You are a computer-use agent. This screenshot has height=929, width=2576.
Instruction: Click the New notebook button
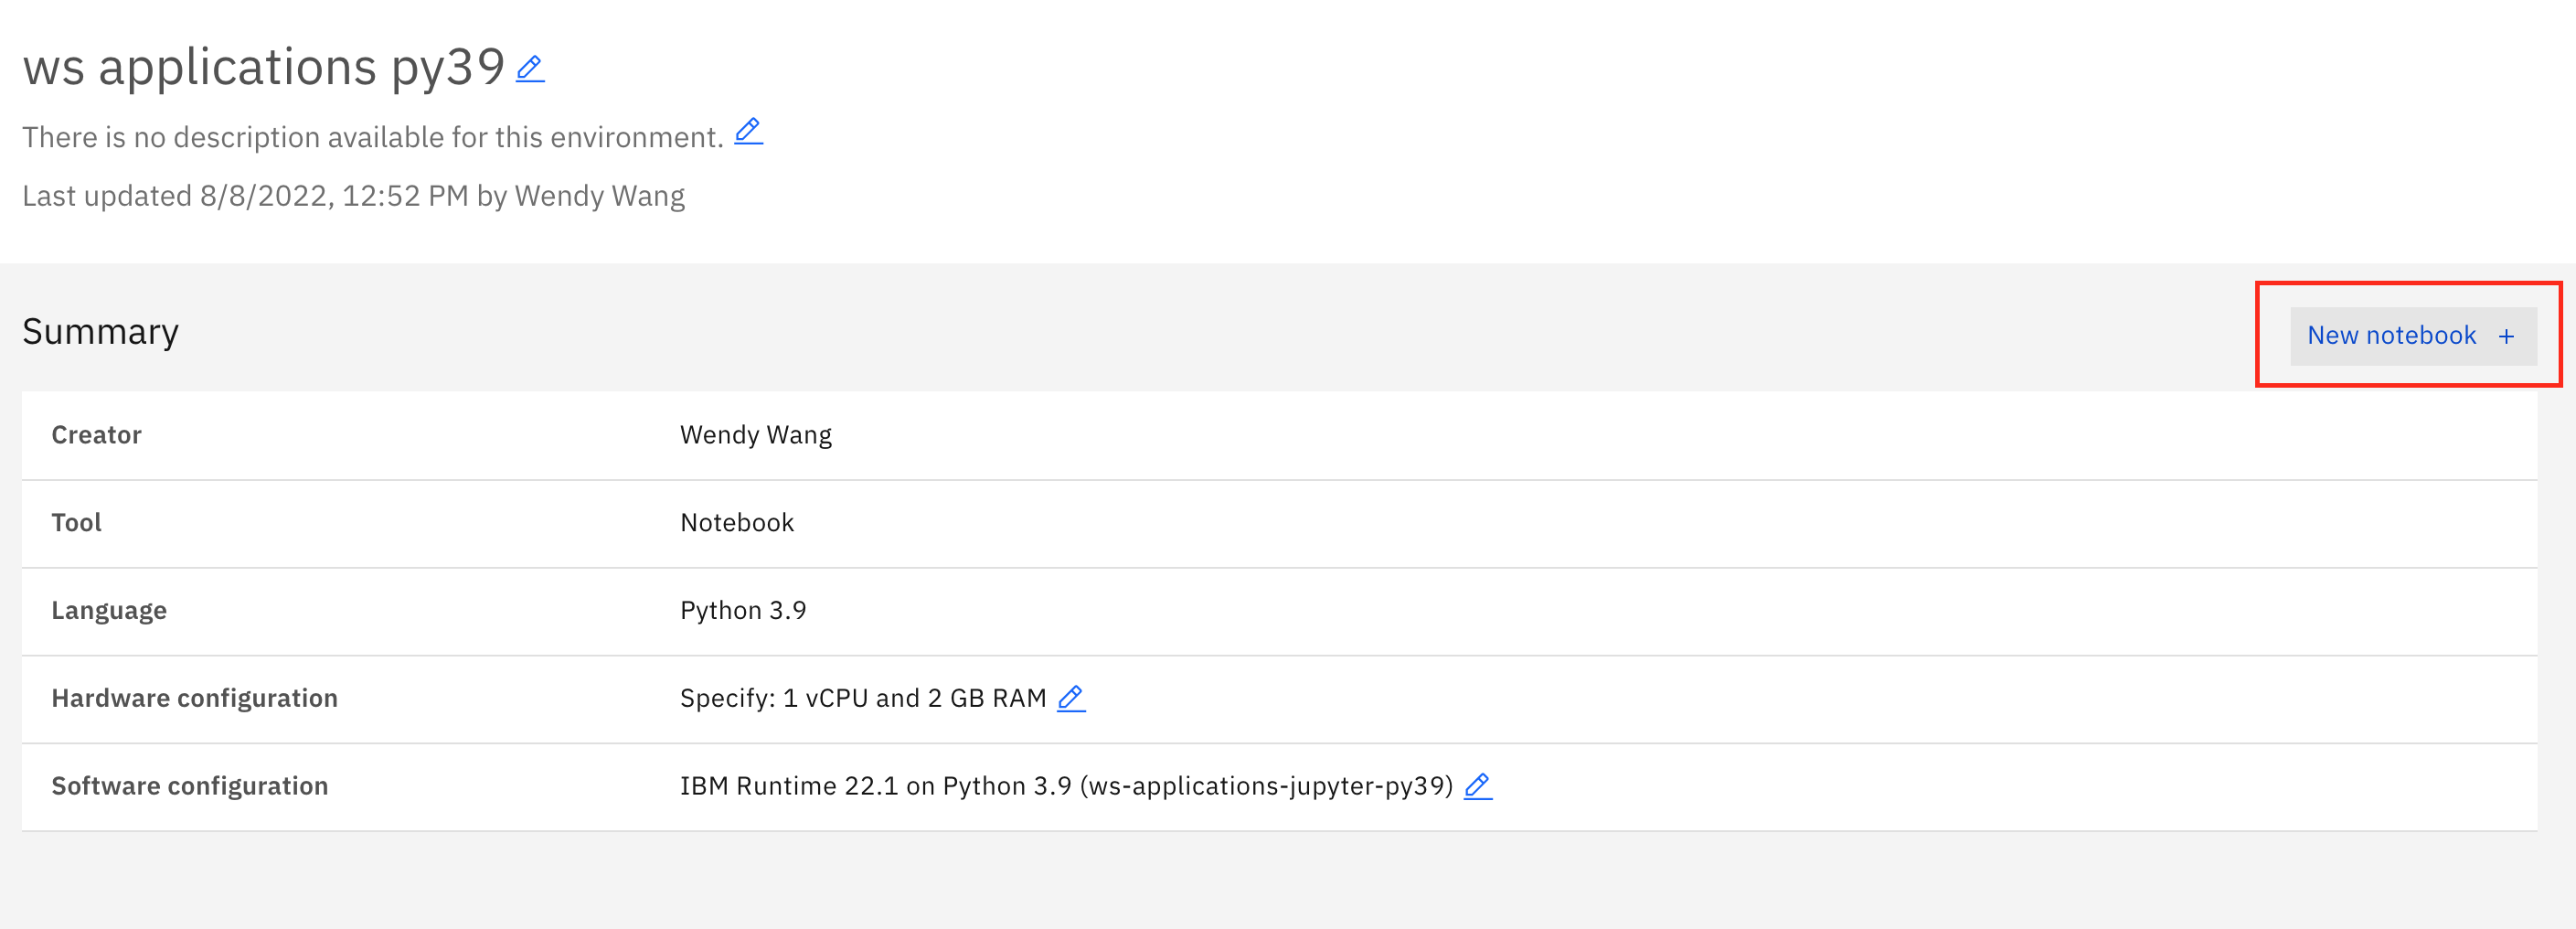pyautogui.click(x=2413, y=336)
